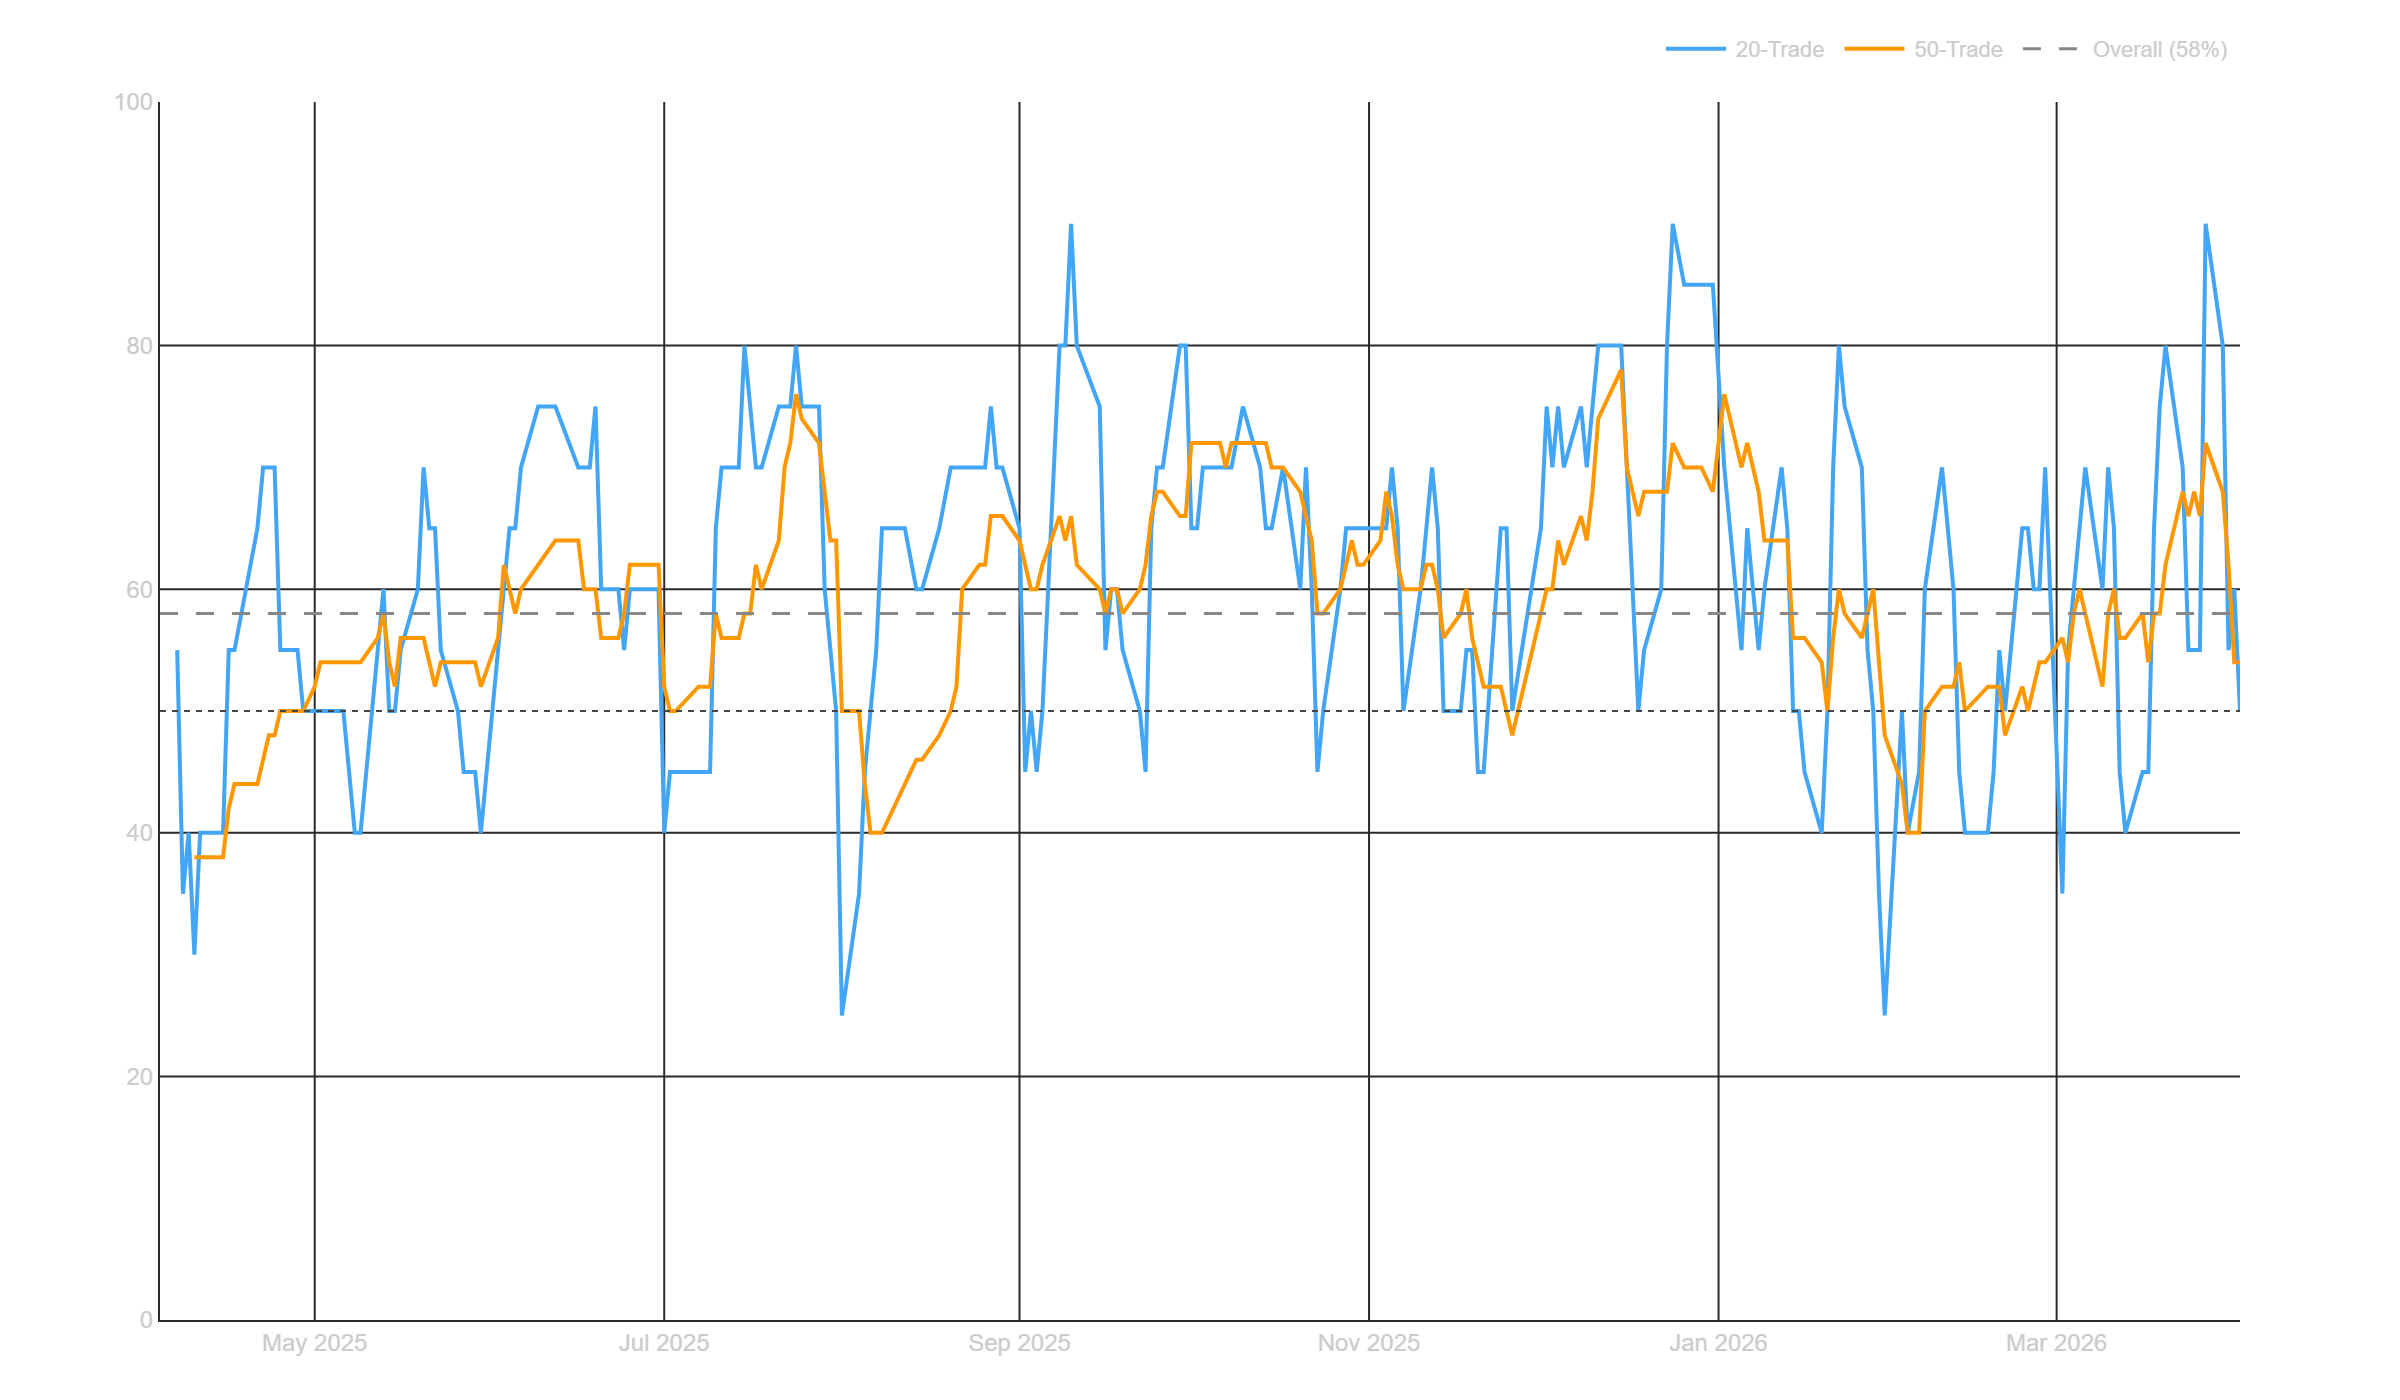The width and height of the screenshot is (2400, 1400).
Task: Toggle the 50-Trade legend entry
Action: (x=1957, y=50)
